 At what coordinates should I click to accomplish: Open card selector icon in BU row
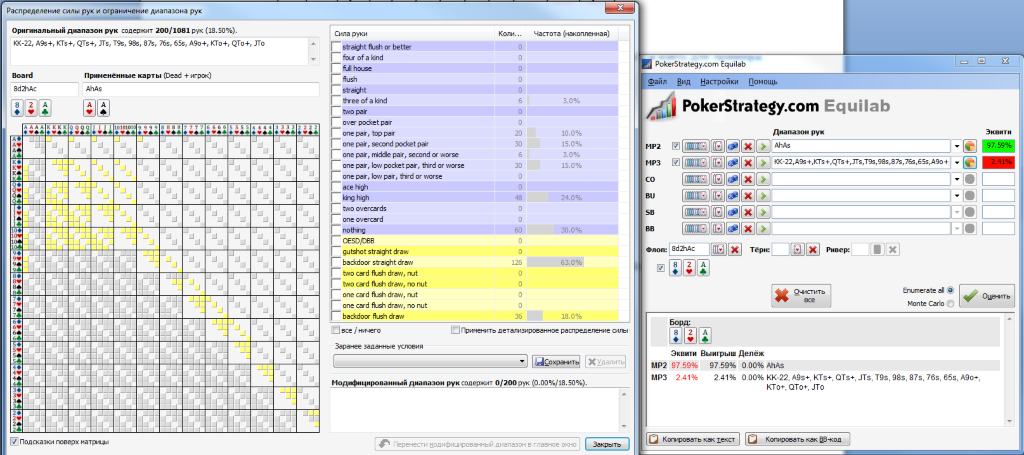pyautogui.click(x=718, y=195)
